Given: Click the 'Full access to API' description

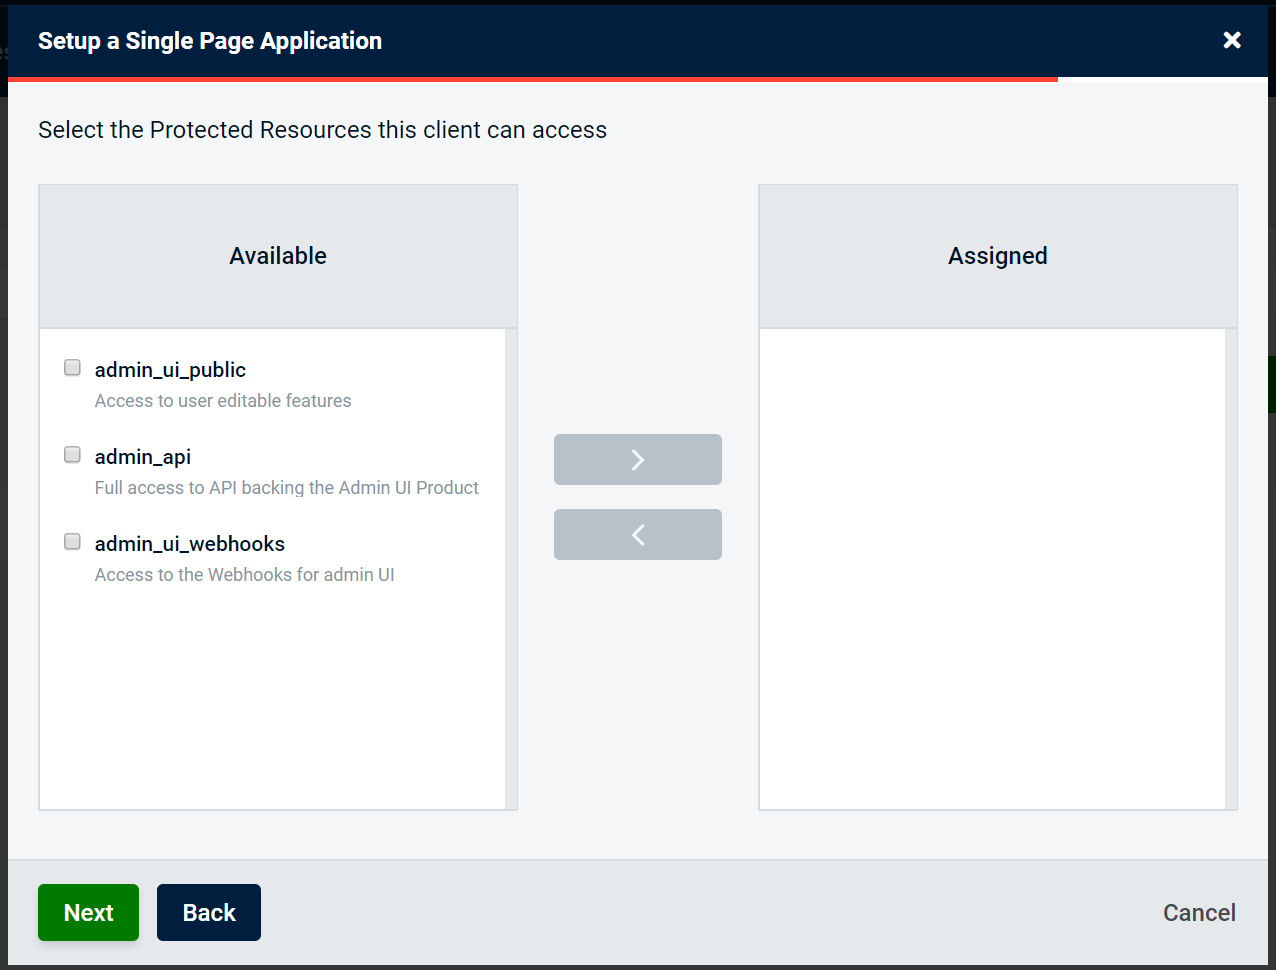Looking at the screenshot, I should point(286,488).
